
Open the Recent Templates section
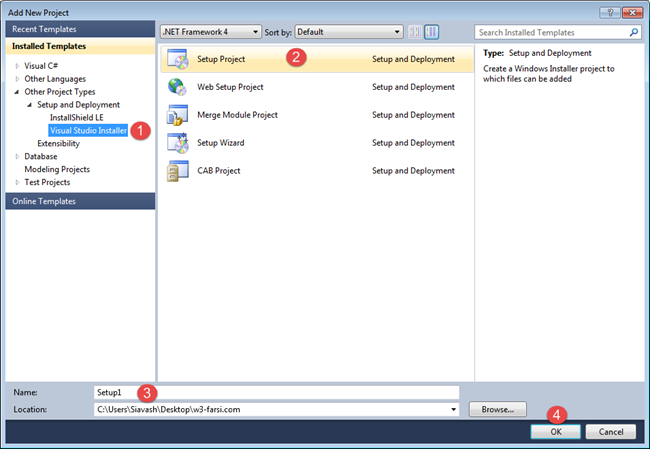tap(80, 29)
